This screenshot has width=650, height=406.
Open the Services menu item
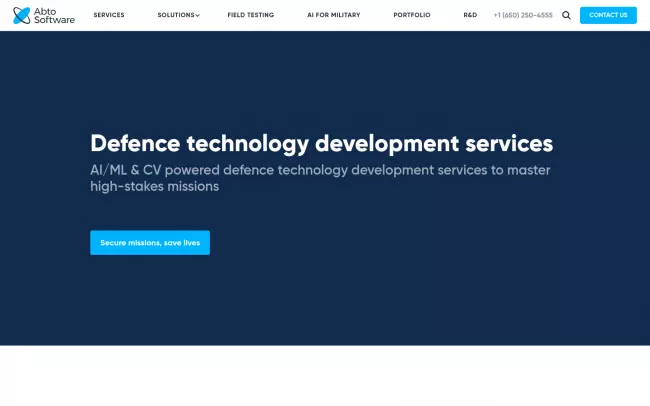pyautogui.click(x=109, y=16)
